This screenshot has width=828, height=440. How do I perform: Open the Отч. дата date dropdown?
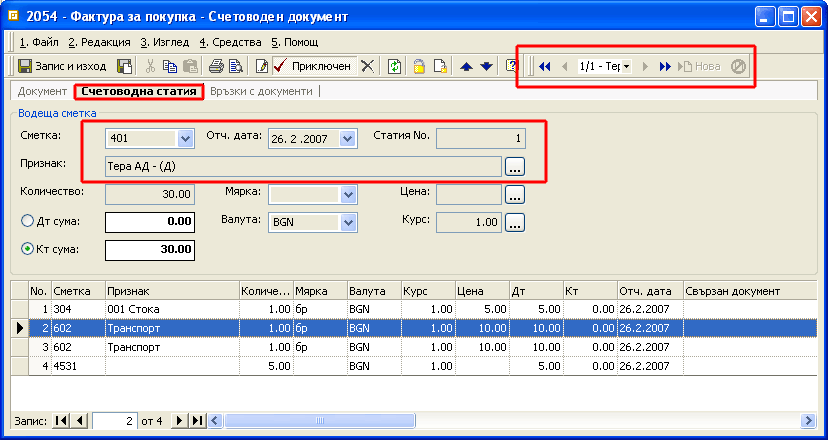(347, 138)
